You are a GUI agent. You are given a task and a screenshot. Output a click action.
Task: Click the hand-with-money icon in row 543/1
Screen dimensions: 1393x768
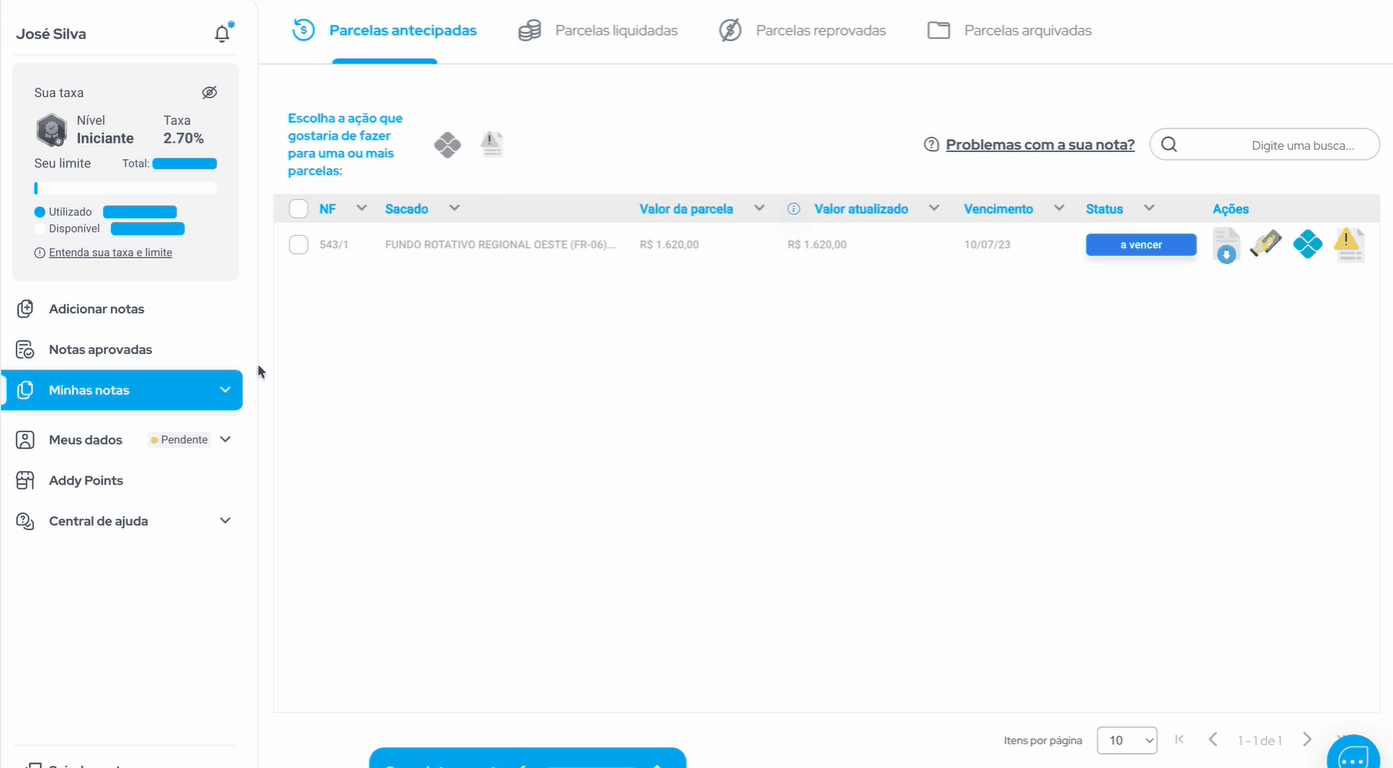click(1266, 244)
